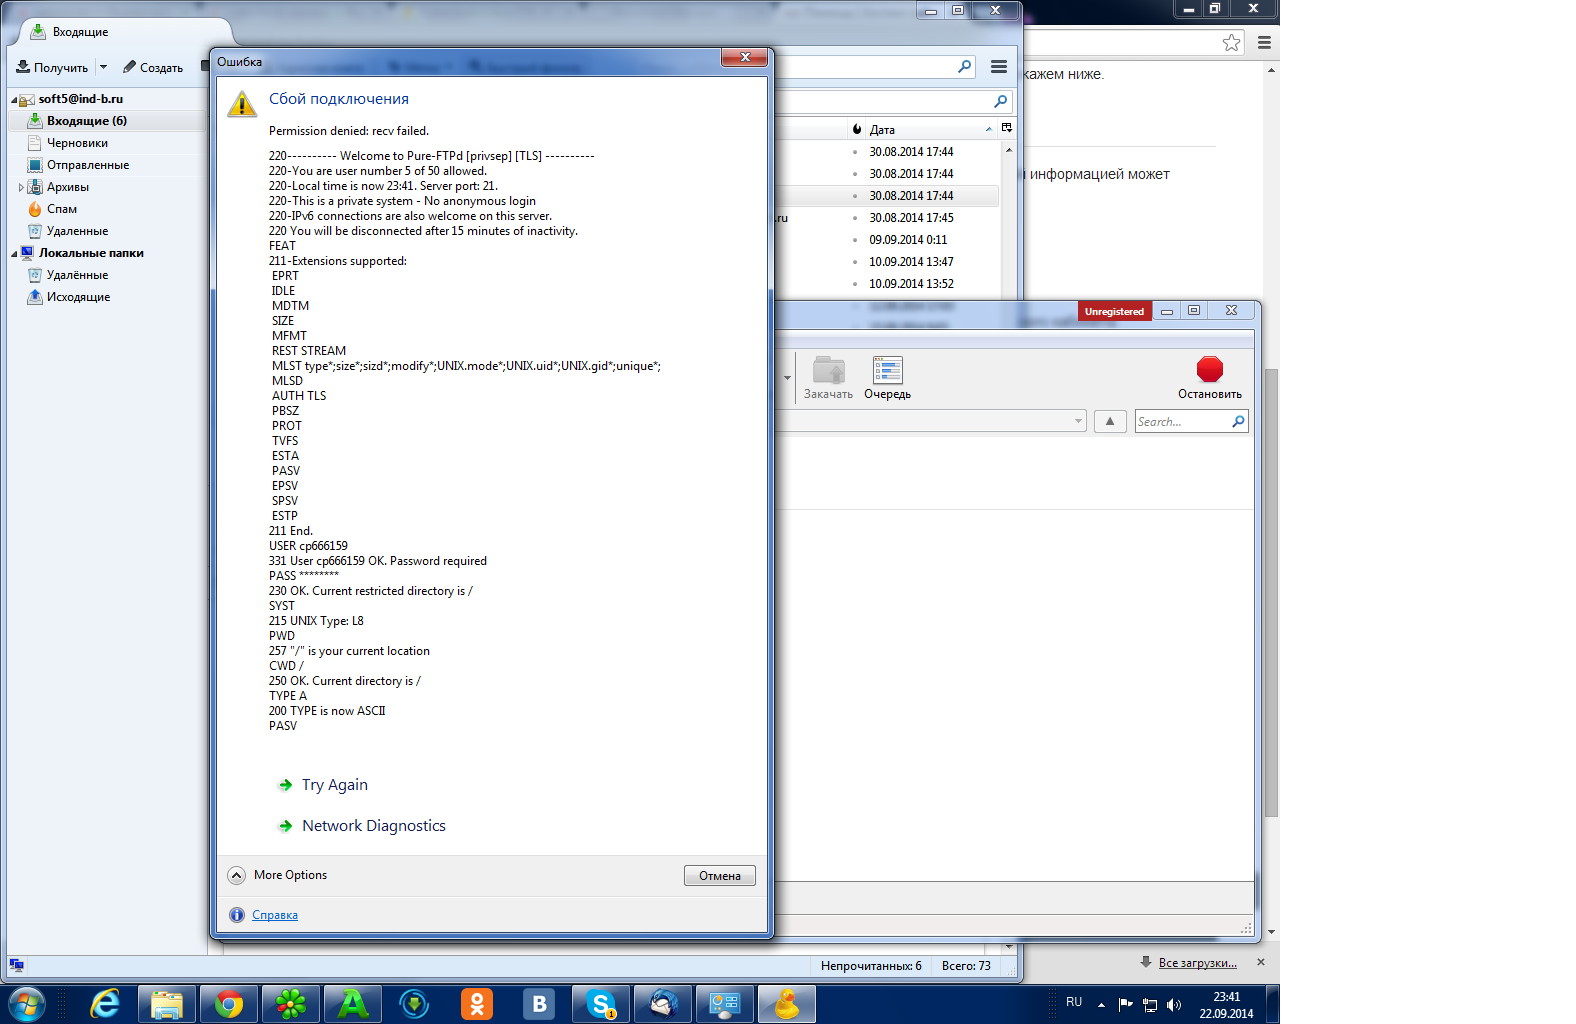The image size is (1576, 1024).
Task: Open the Удаленные folder under soft5 account
Action: click(x=77, y=231)
